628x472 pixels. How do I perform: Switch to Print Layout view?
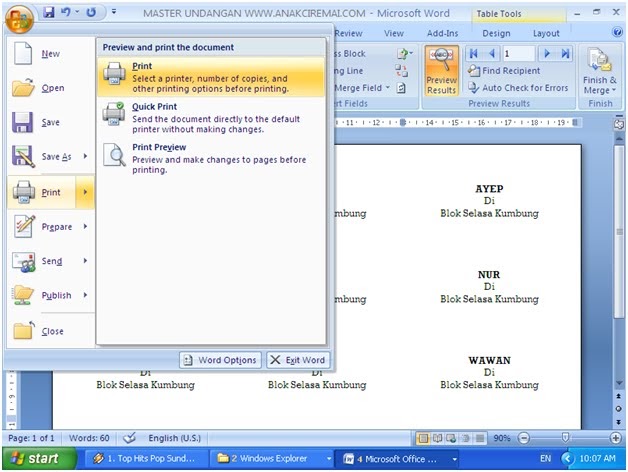[x=423, y=438]
